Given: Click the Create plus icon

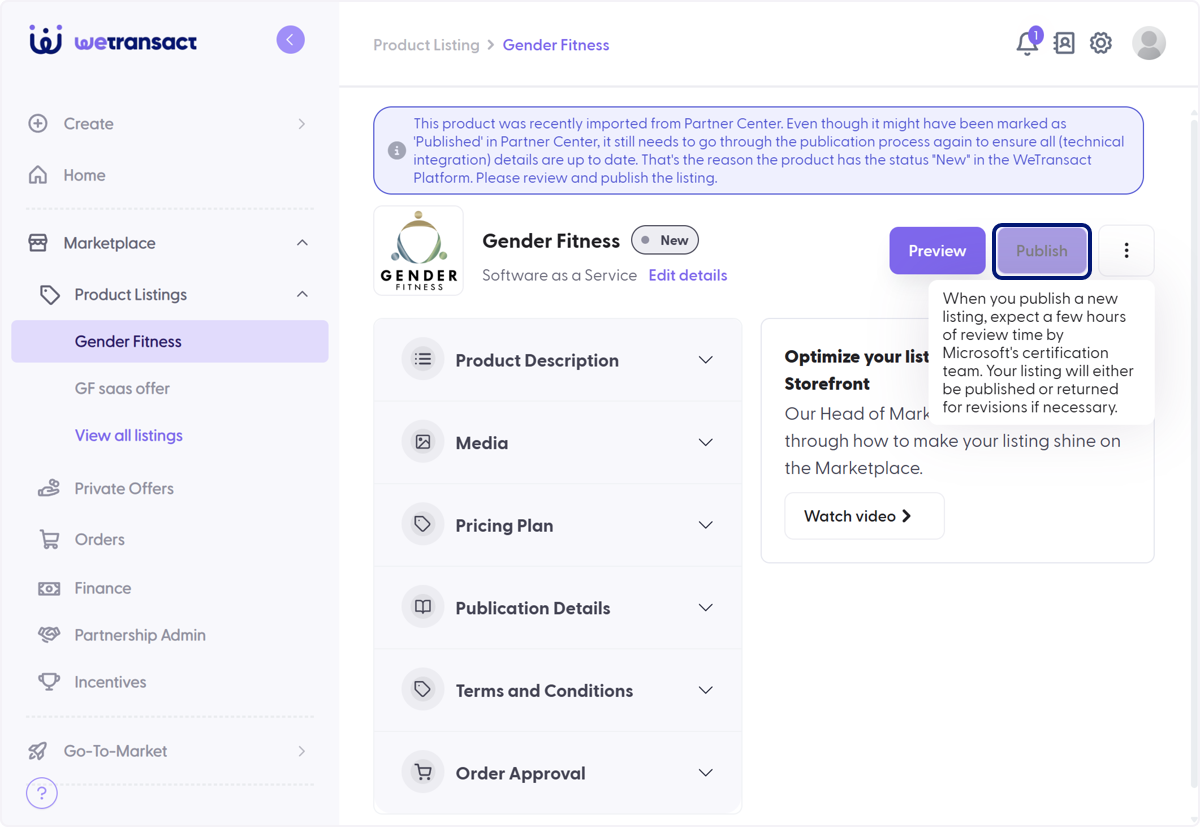Looking at the screenshot, I should [38, 124].
